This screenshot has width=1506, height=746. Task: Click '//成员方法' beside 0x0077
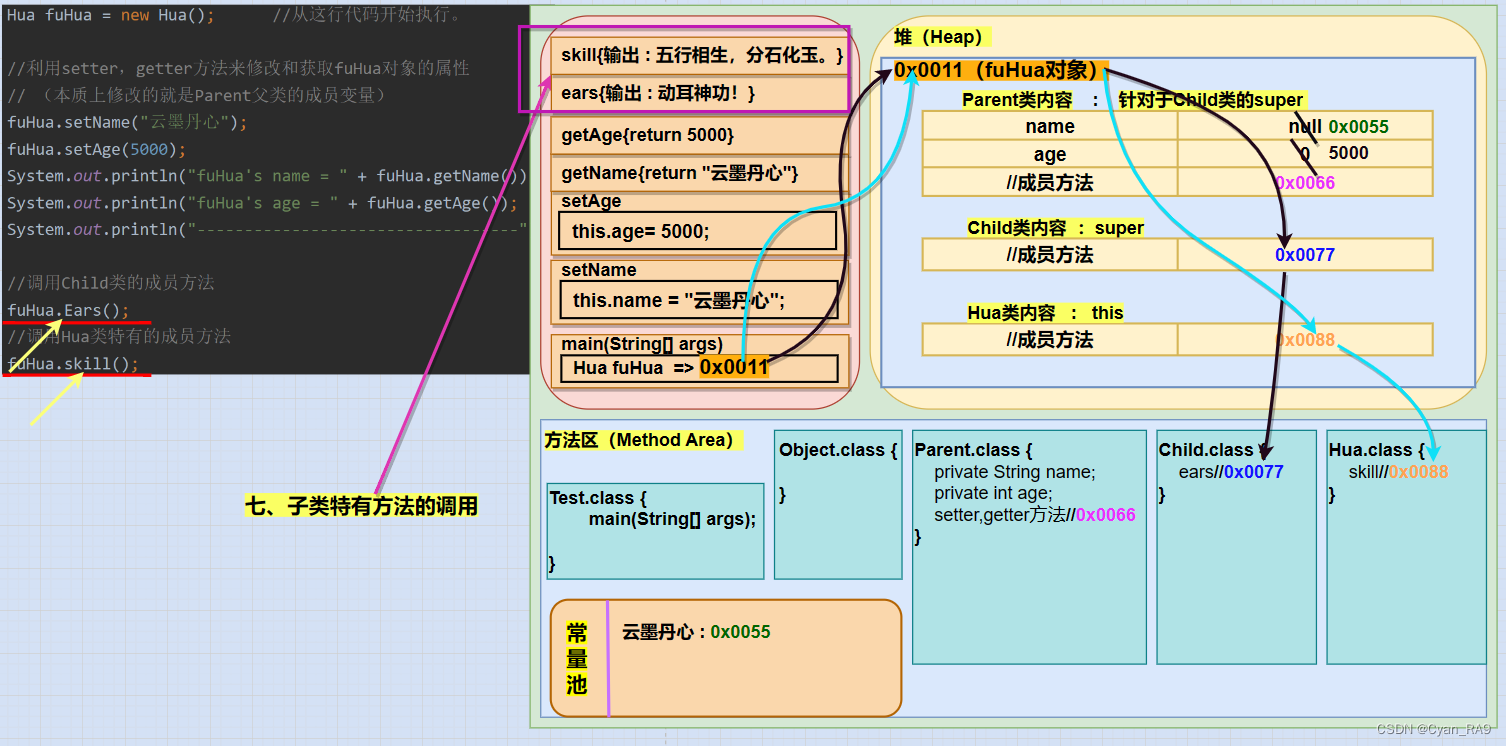point(1050,255)
